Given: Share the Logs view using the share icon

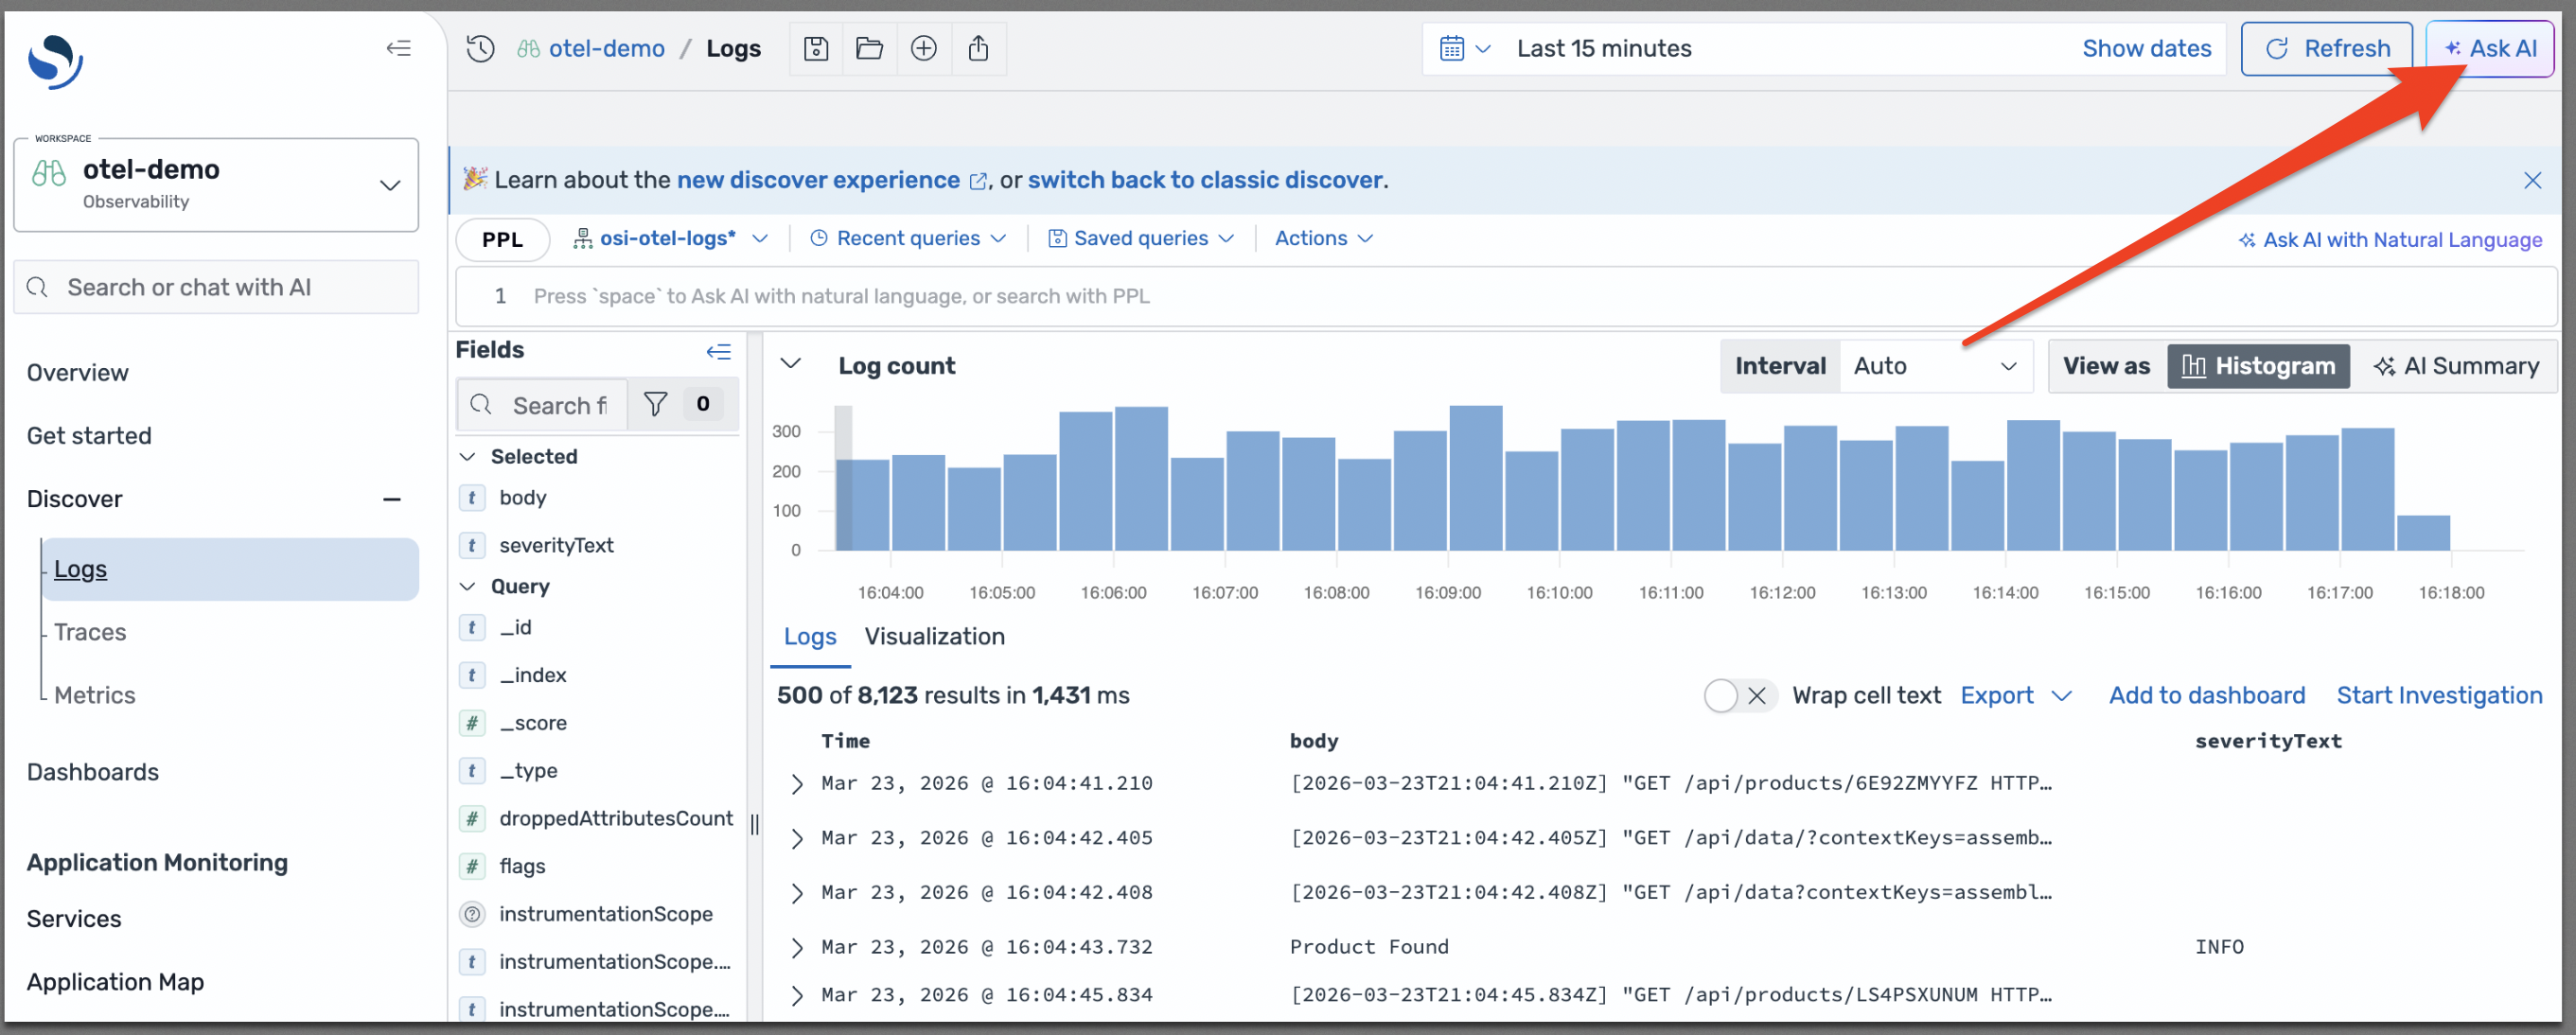Looking at the screenshot, I should 979,48.
